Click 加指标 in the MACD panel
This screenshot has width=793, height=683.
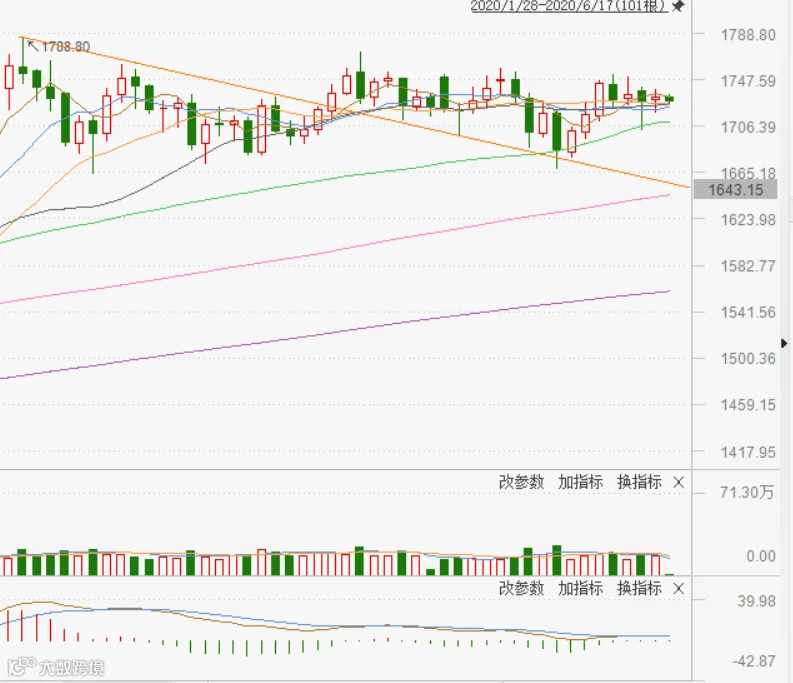coord(580,588)
